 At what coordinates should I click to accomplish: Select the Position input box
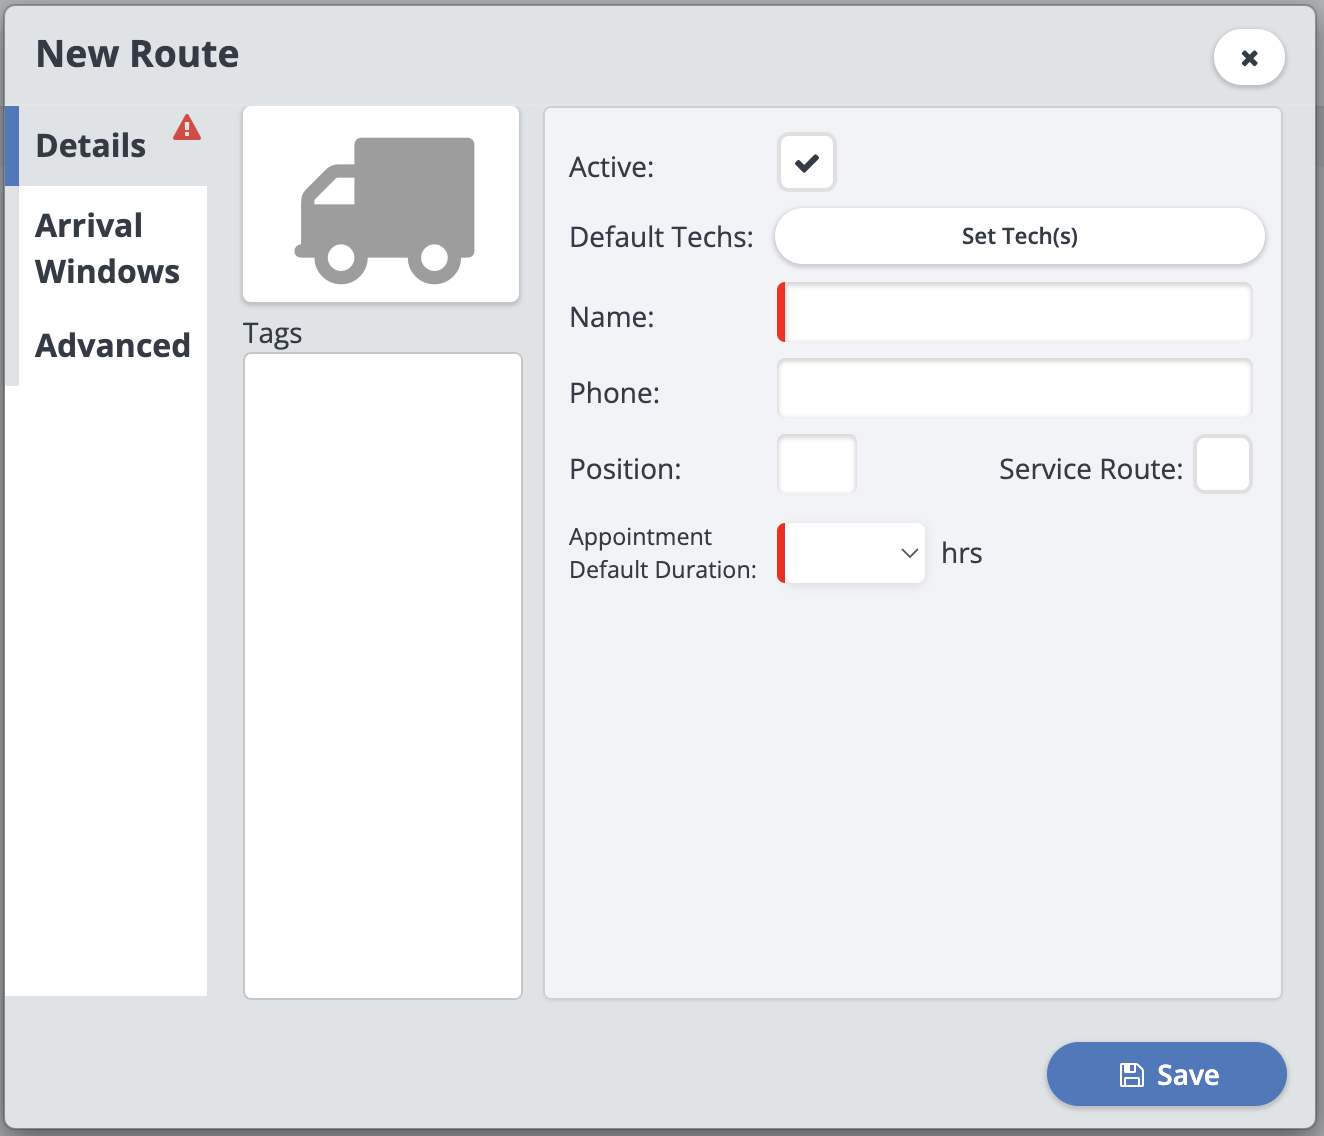817,465
